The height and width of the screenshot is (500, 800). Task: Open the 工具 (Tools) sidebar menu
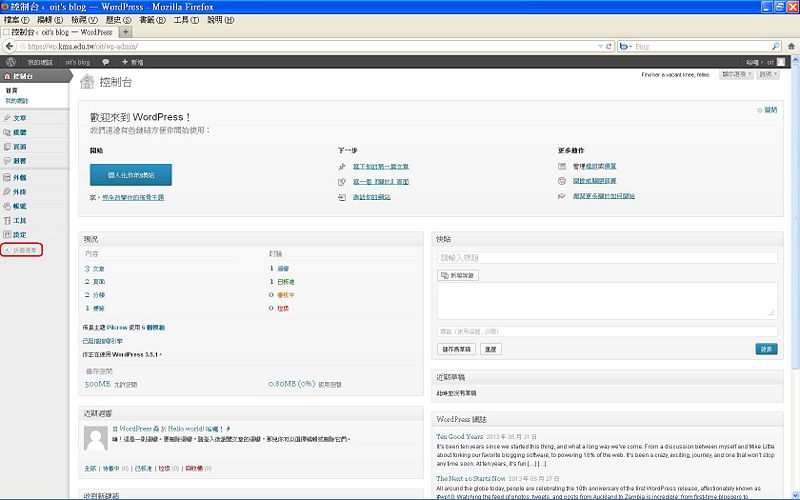(20, 220)
